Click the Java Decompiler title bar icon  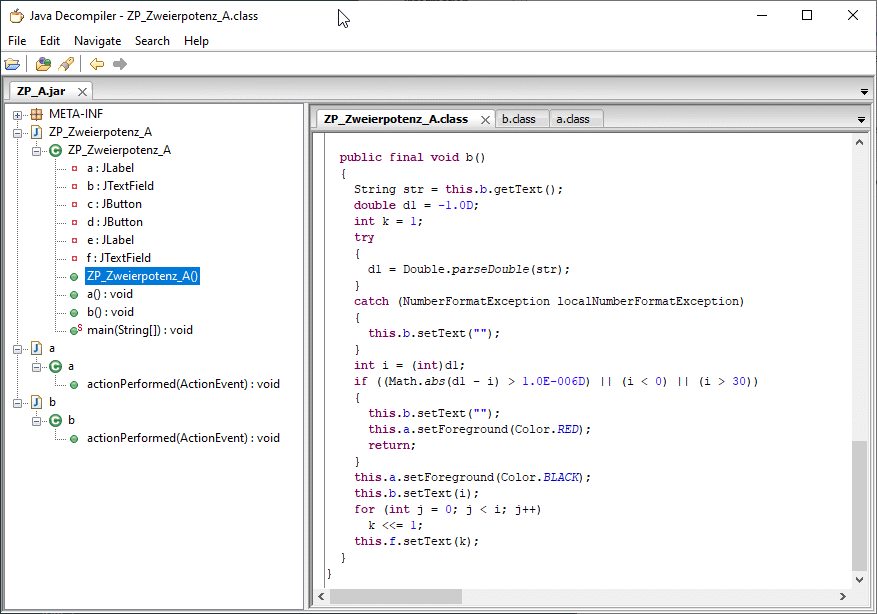[x=17, y=16]
